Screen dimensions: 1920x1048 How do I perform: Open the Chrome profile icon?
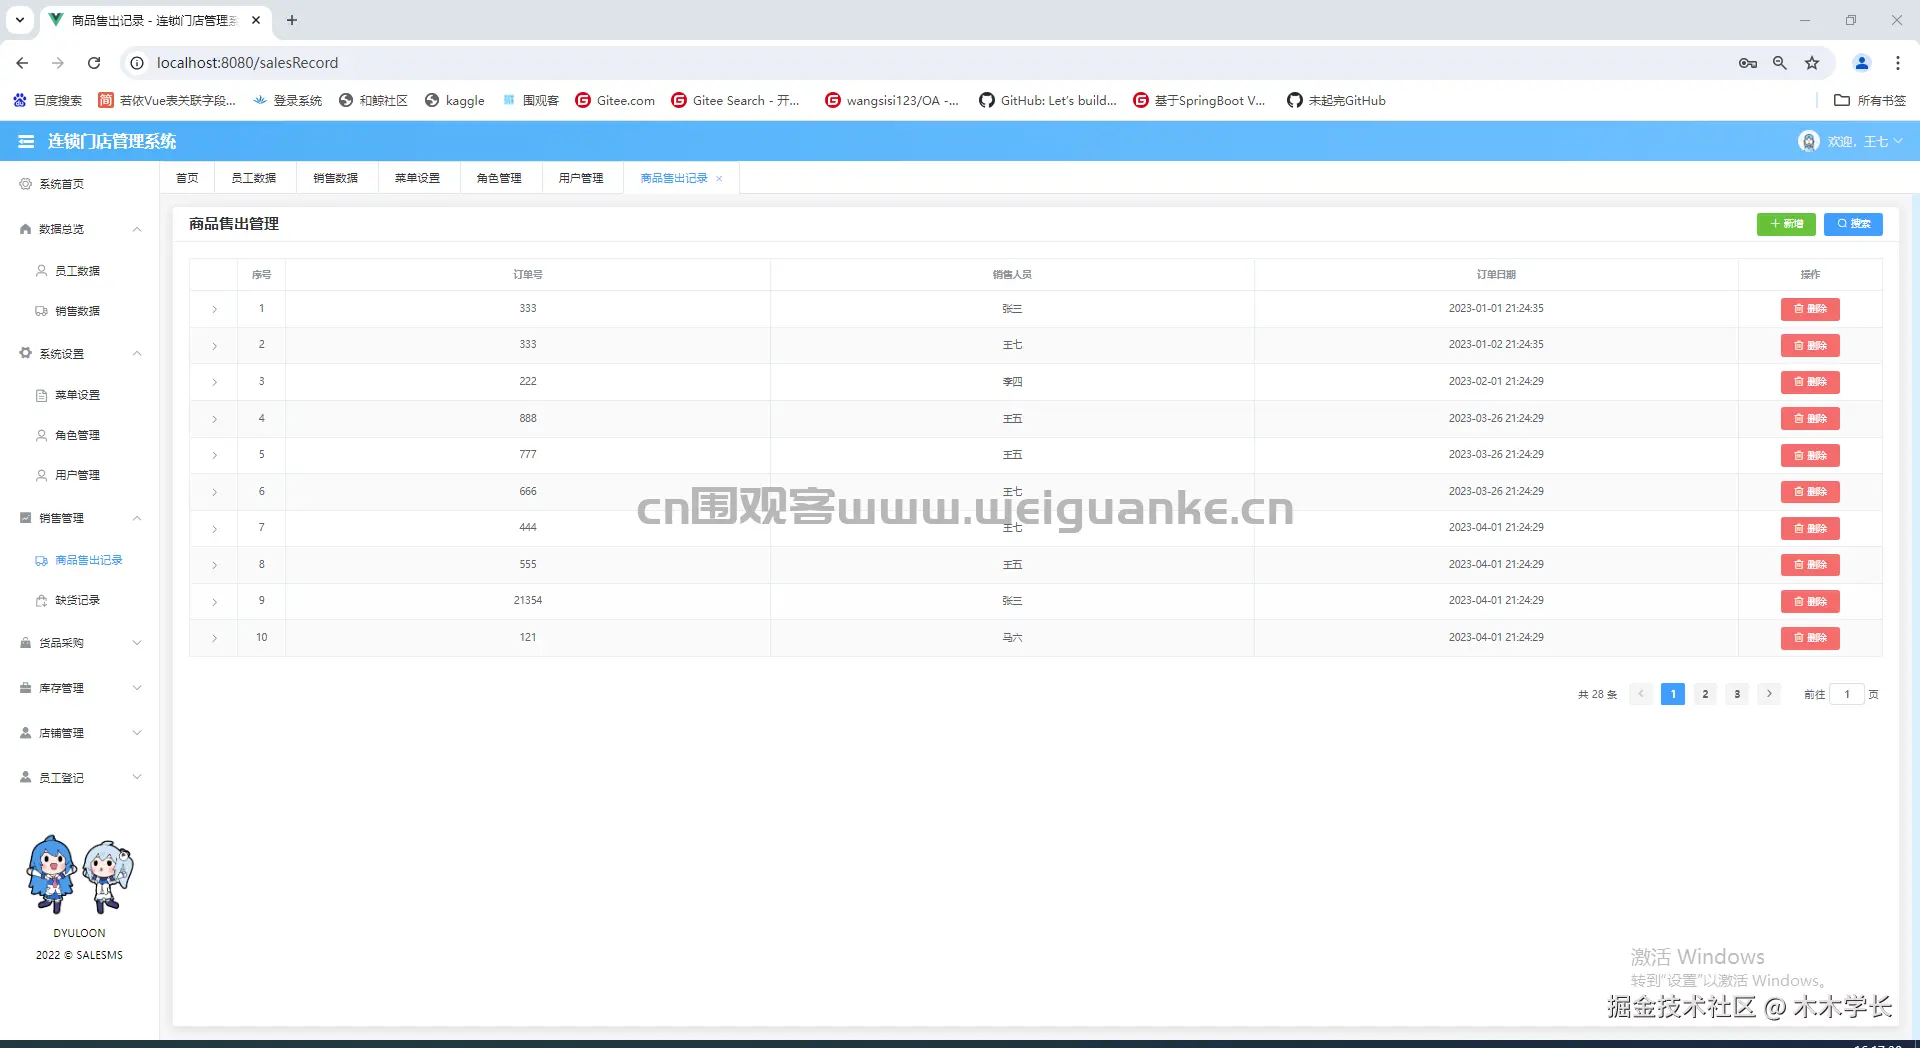coord(1862,63)
